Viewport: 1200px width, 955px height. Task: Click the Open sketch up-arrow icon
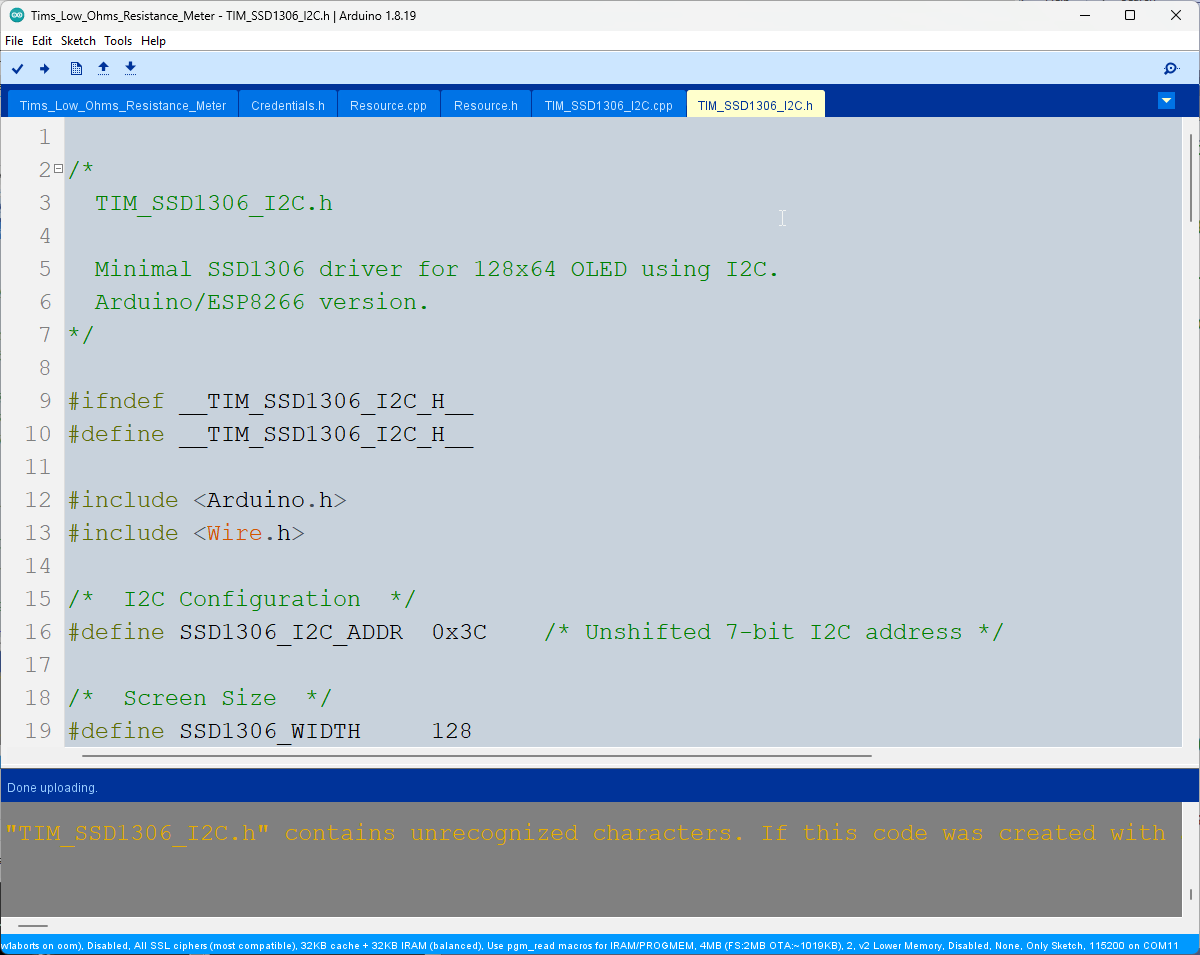(x=103, y=68)
